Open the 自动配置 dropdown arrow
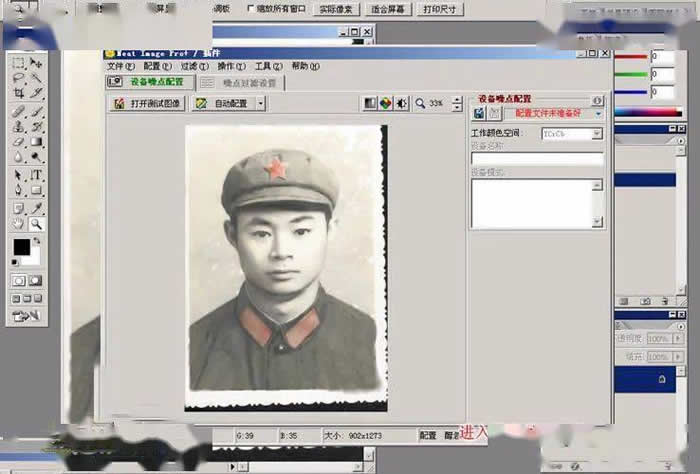The image size is (700, 474). (x=252, y=103)
